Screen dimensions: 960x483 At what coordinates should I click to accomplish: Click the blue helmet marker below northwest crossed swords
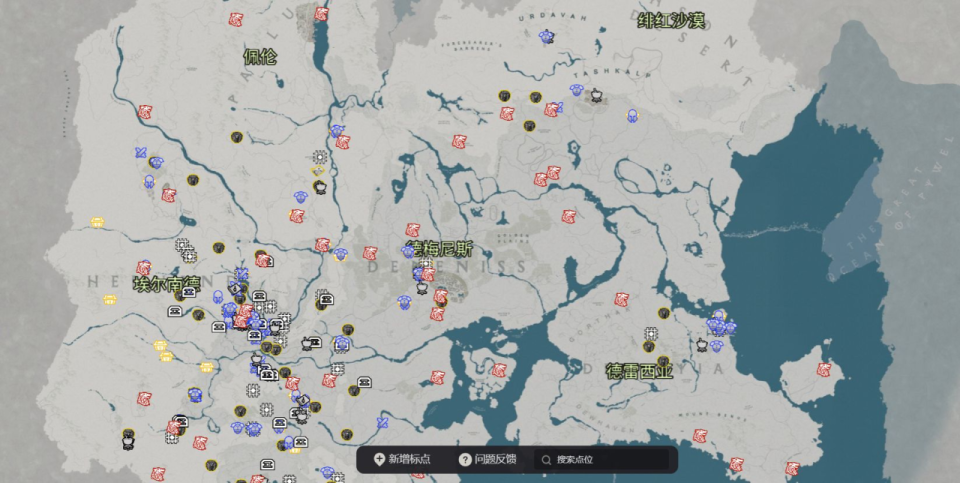click(x=149, y=182)
